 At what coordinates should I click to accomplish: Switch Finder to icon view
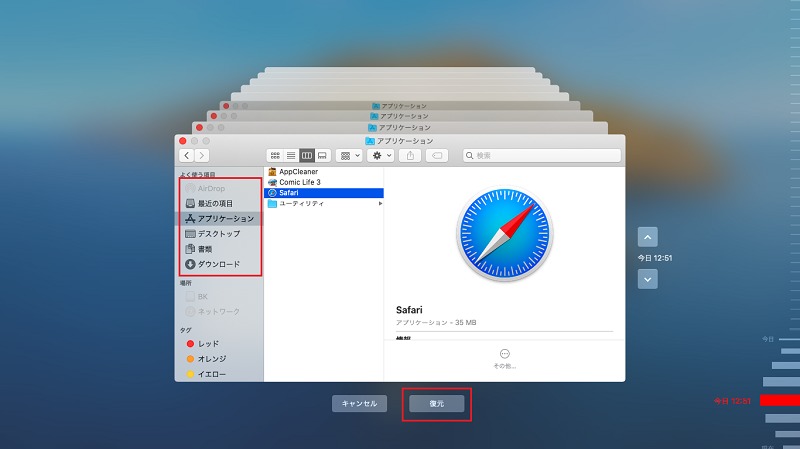[x=275, y=156]
